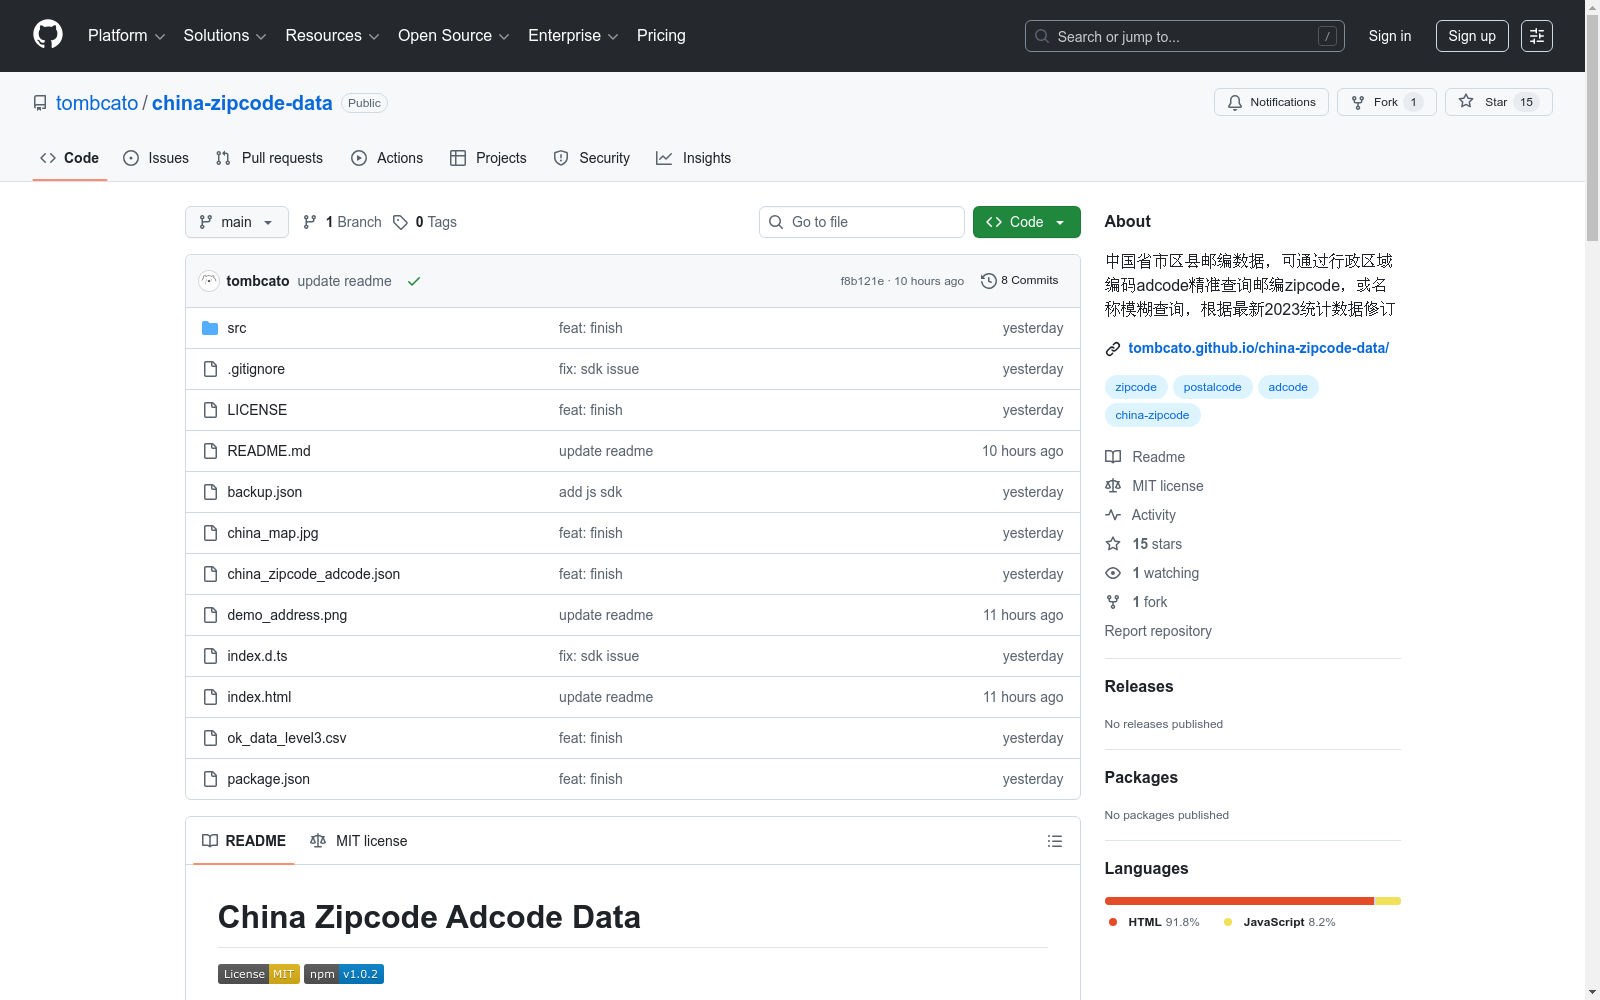Click the tombcato avatar in commit bar
The height and width of the screenshot is (1000, 1600).
(209, 281)
